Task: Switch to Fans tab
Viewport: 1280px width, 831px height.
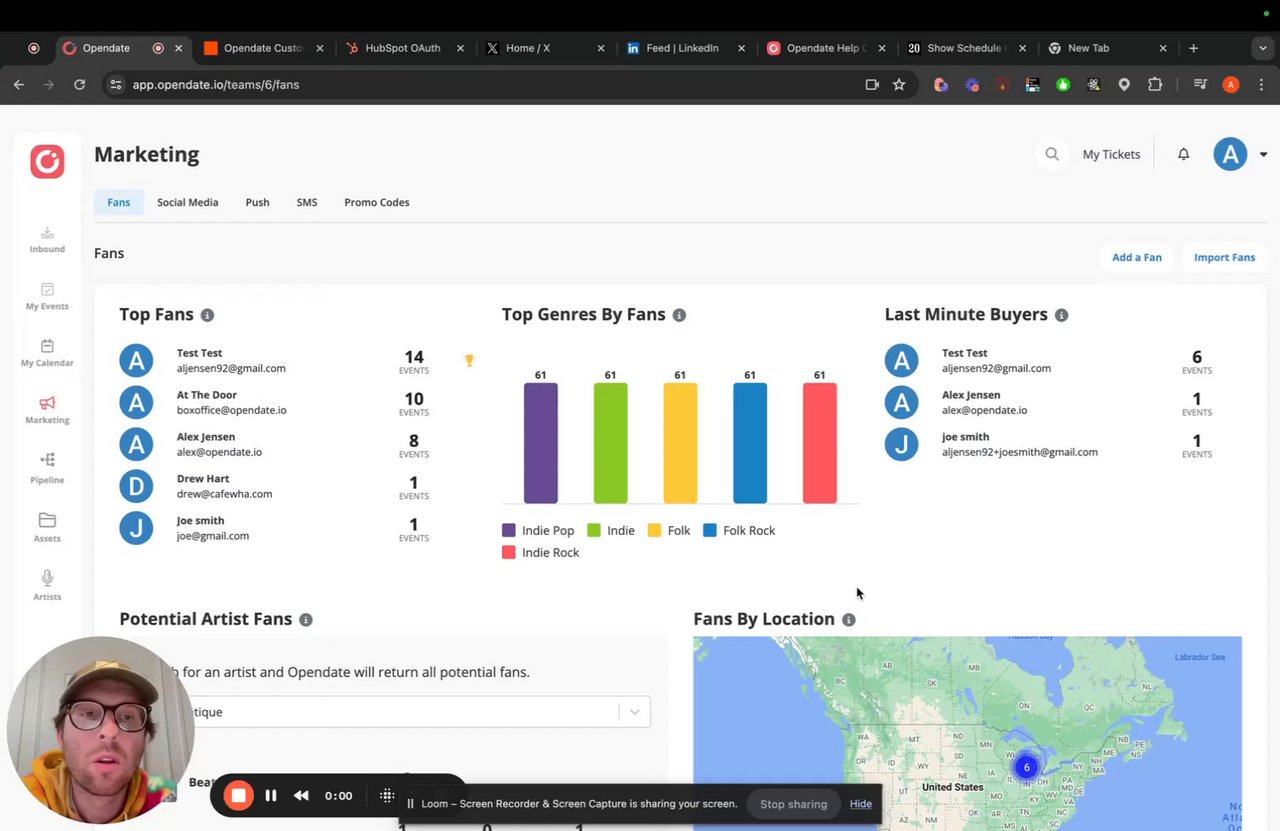Action: click(119, 202)
